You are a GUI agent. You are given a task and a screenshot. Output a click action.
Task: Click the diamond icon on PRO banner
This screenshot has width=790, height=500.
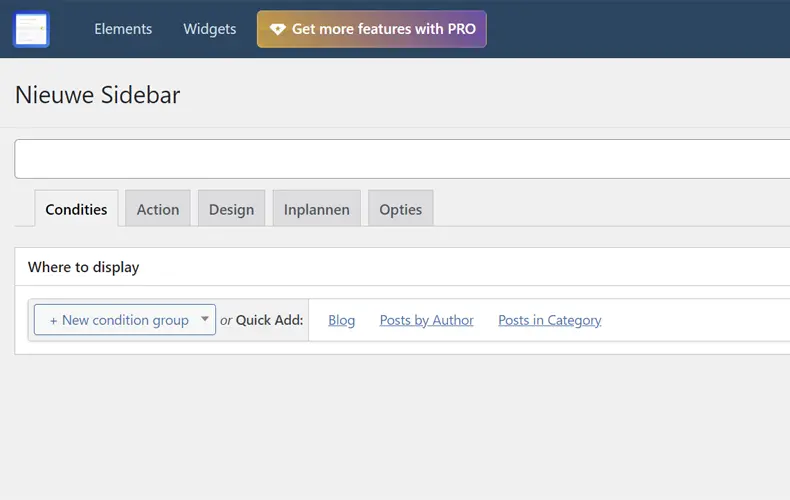tap(277, 29)
